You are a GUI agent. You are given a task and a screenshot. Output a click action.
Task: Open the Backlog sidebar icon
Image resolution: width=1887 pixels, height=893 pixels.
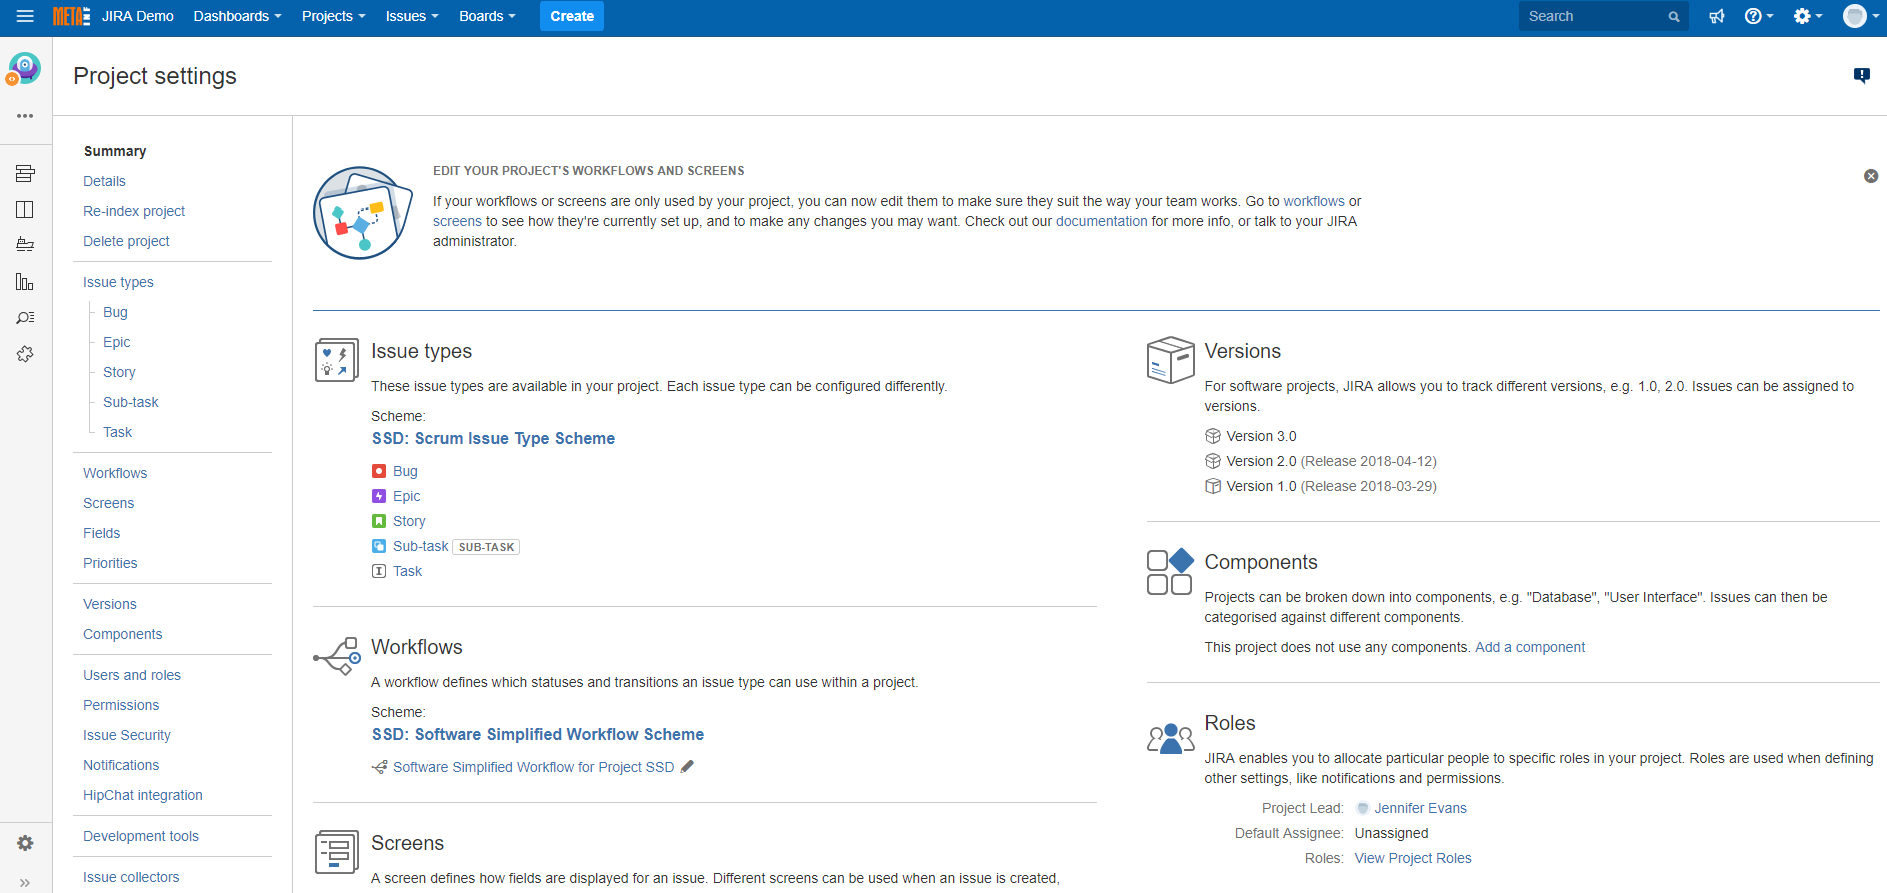[x=25, y=174]
